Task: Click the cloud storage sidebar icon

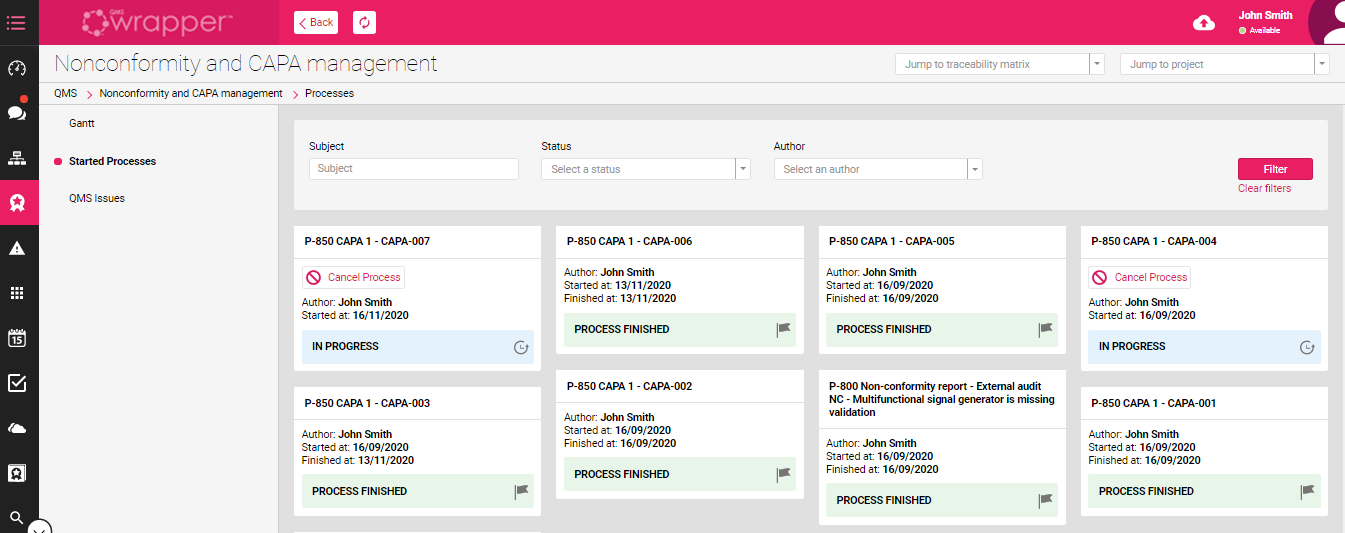Action: (x=17, y=428)
